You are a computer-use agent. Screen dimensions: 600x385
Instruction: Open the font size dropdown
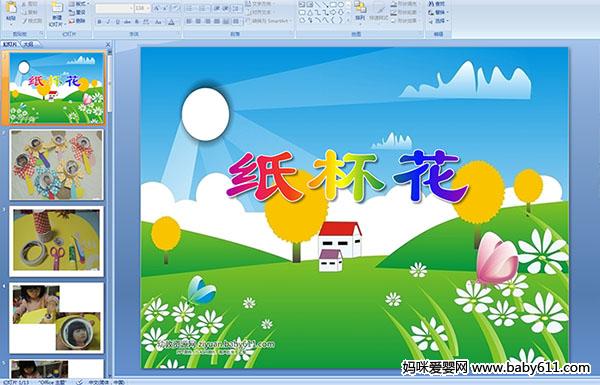point(148,8)
